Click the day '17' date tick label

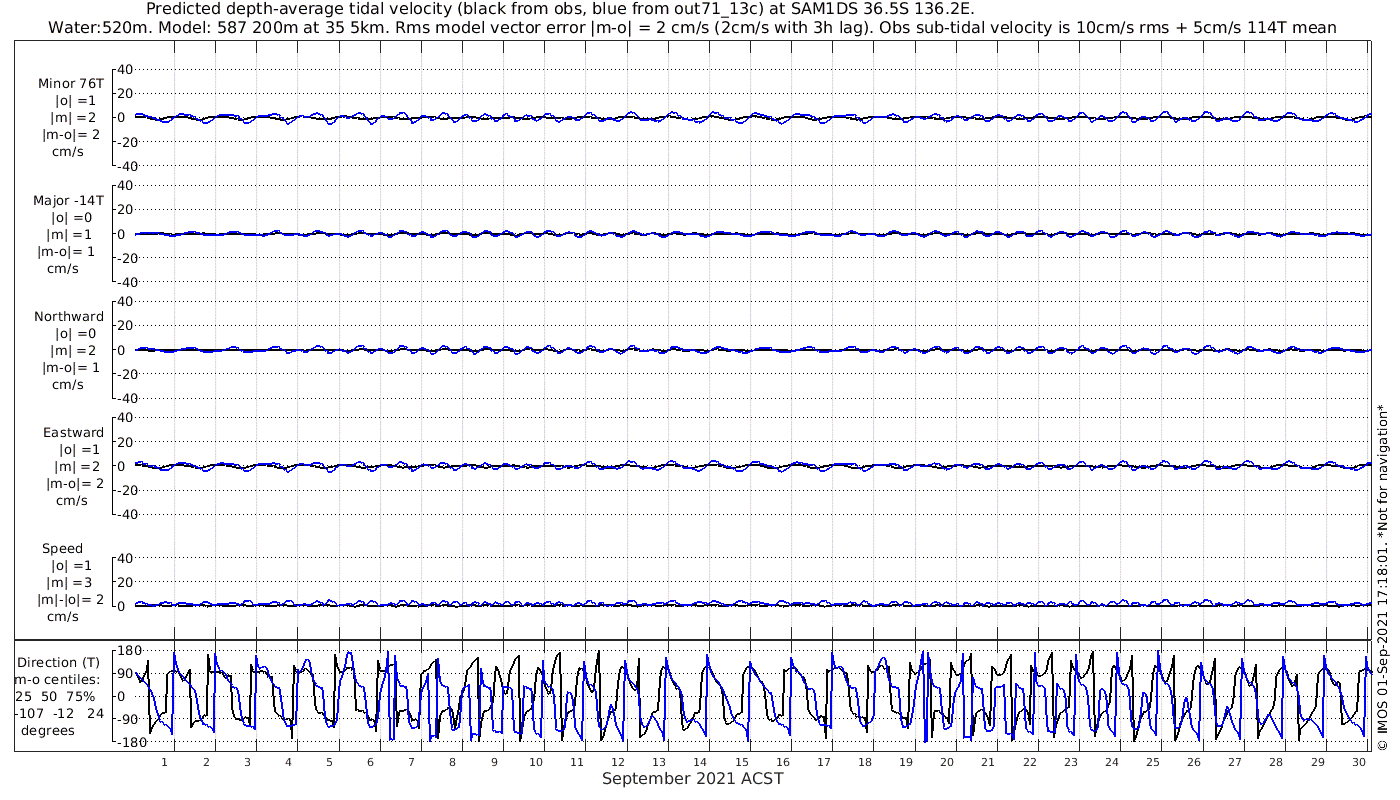pos(824,762)
